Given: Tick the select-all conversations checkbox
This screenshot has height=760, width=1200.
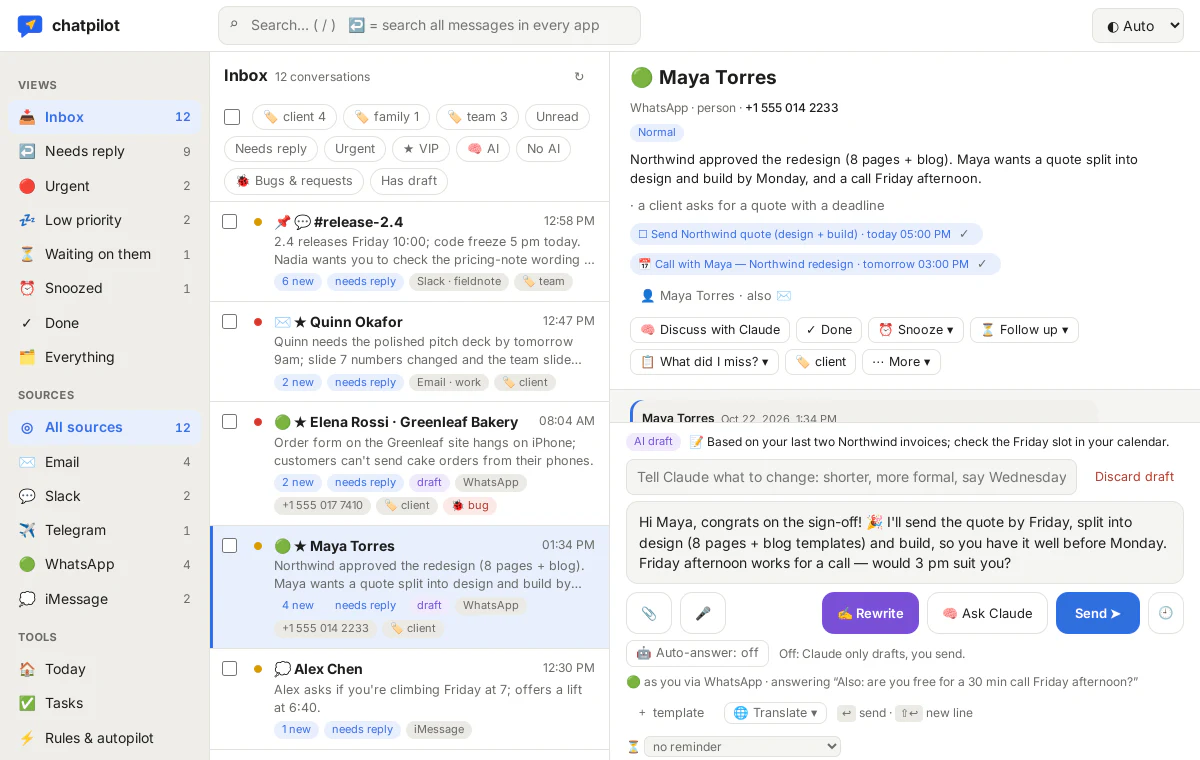Looking at the screenshot, I should pyautogui.click(x=232, y=117).
